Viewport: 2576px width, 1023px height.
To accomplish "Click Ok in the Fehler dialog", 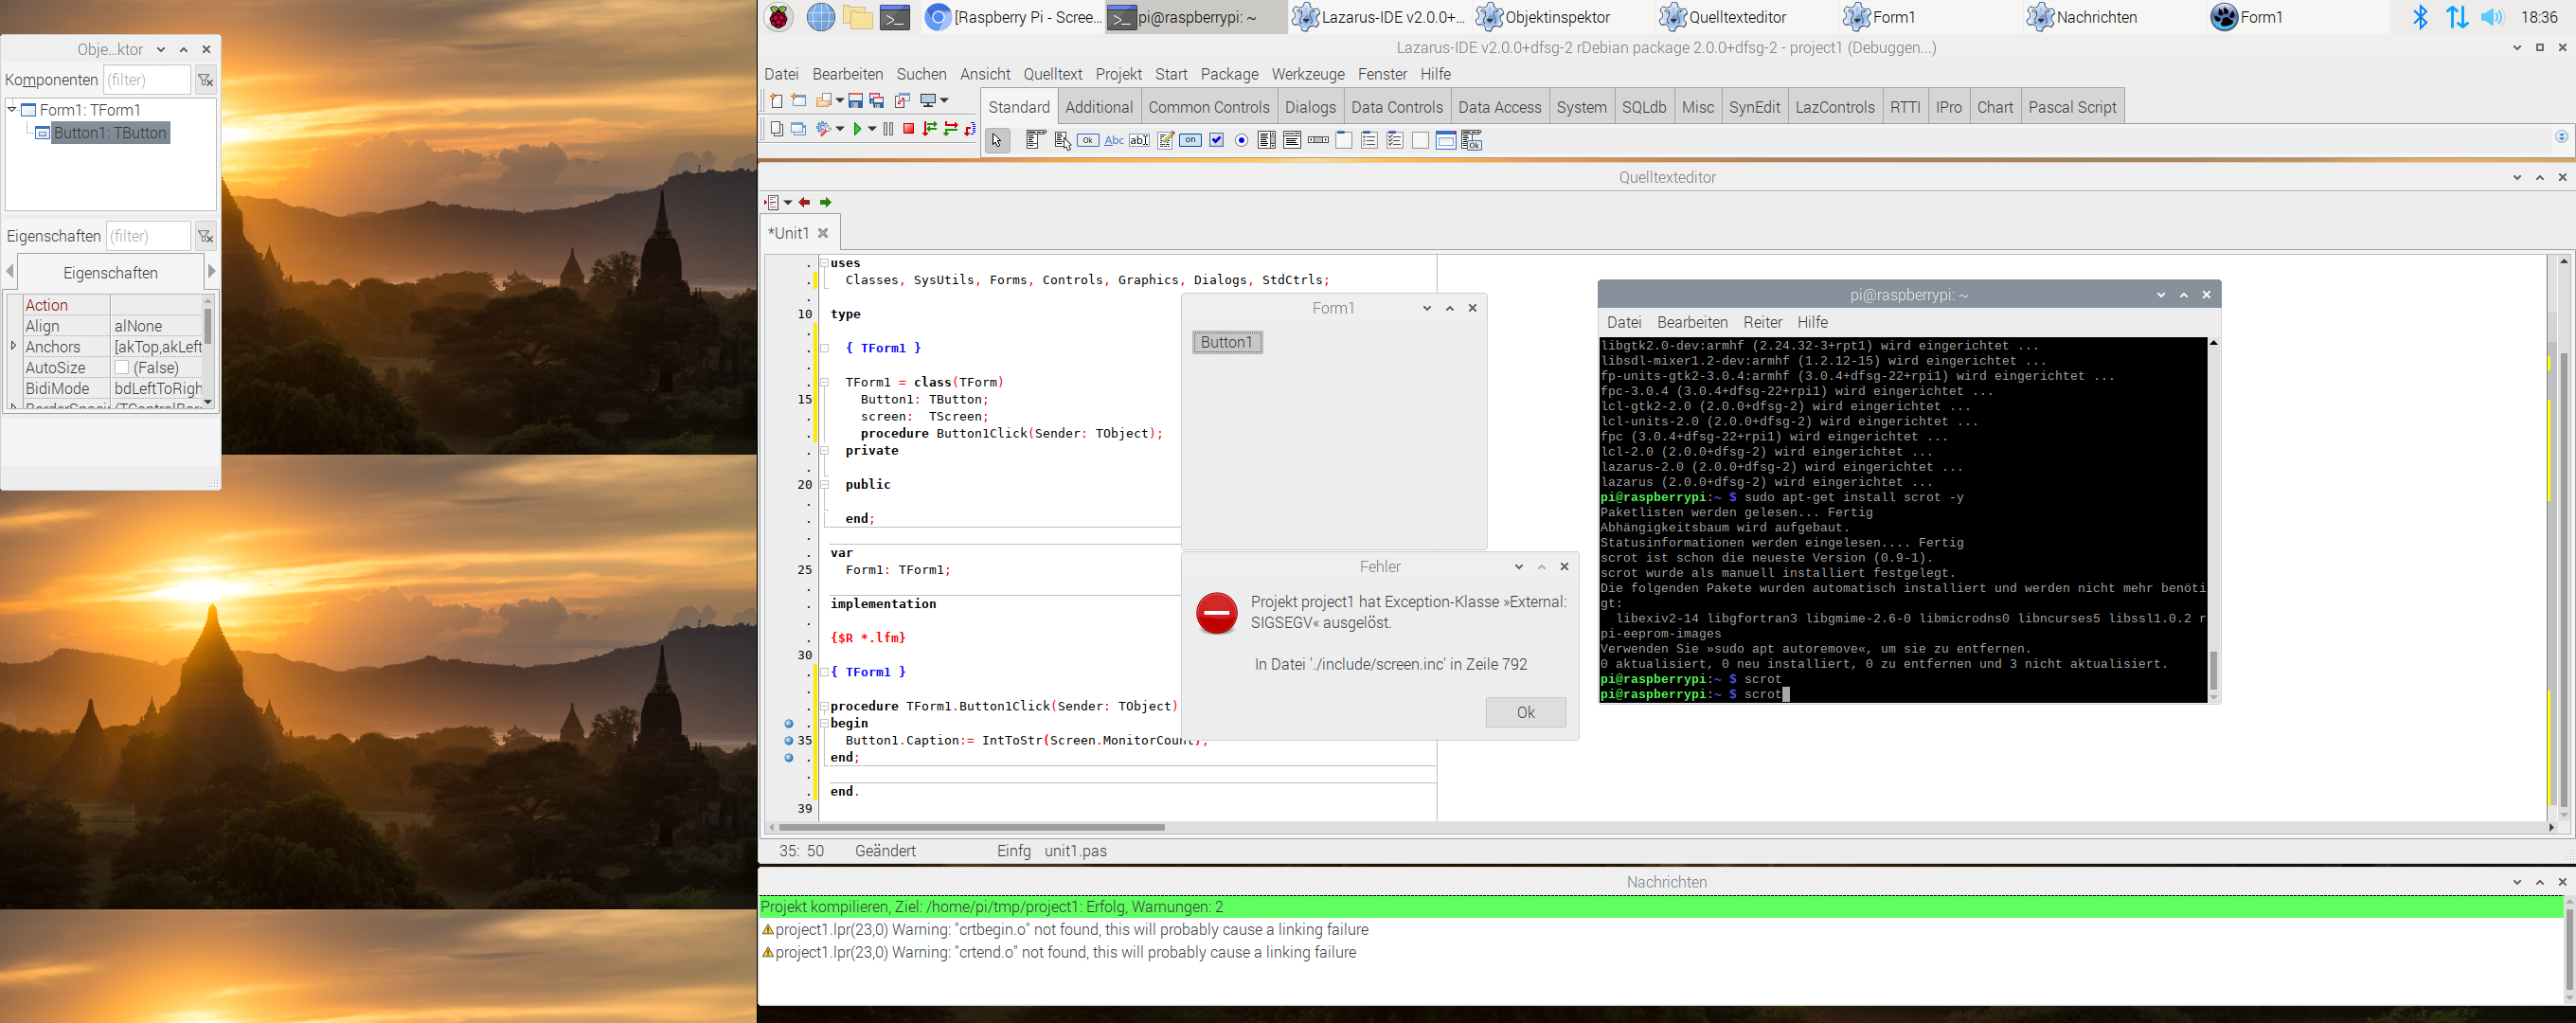I will point(1524,712).
